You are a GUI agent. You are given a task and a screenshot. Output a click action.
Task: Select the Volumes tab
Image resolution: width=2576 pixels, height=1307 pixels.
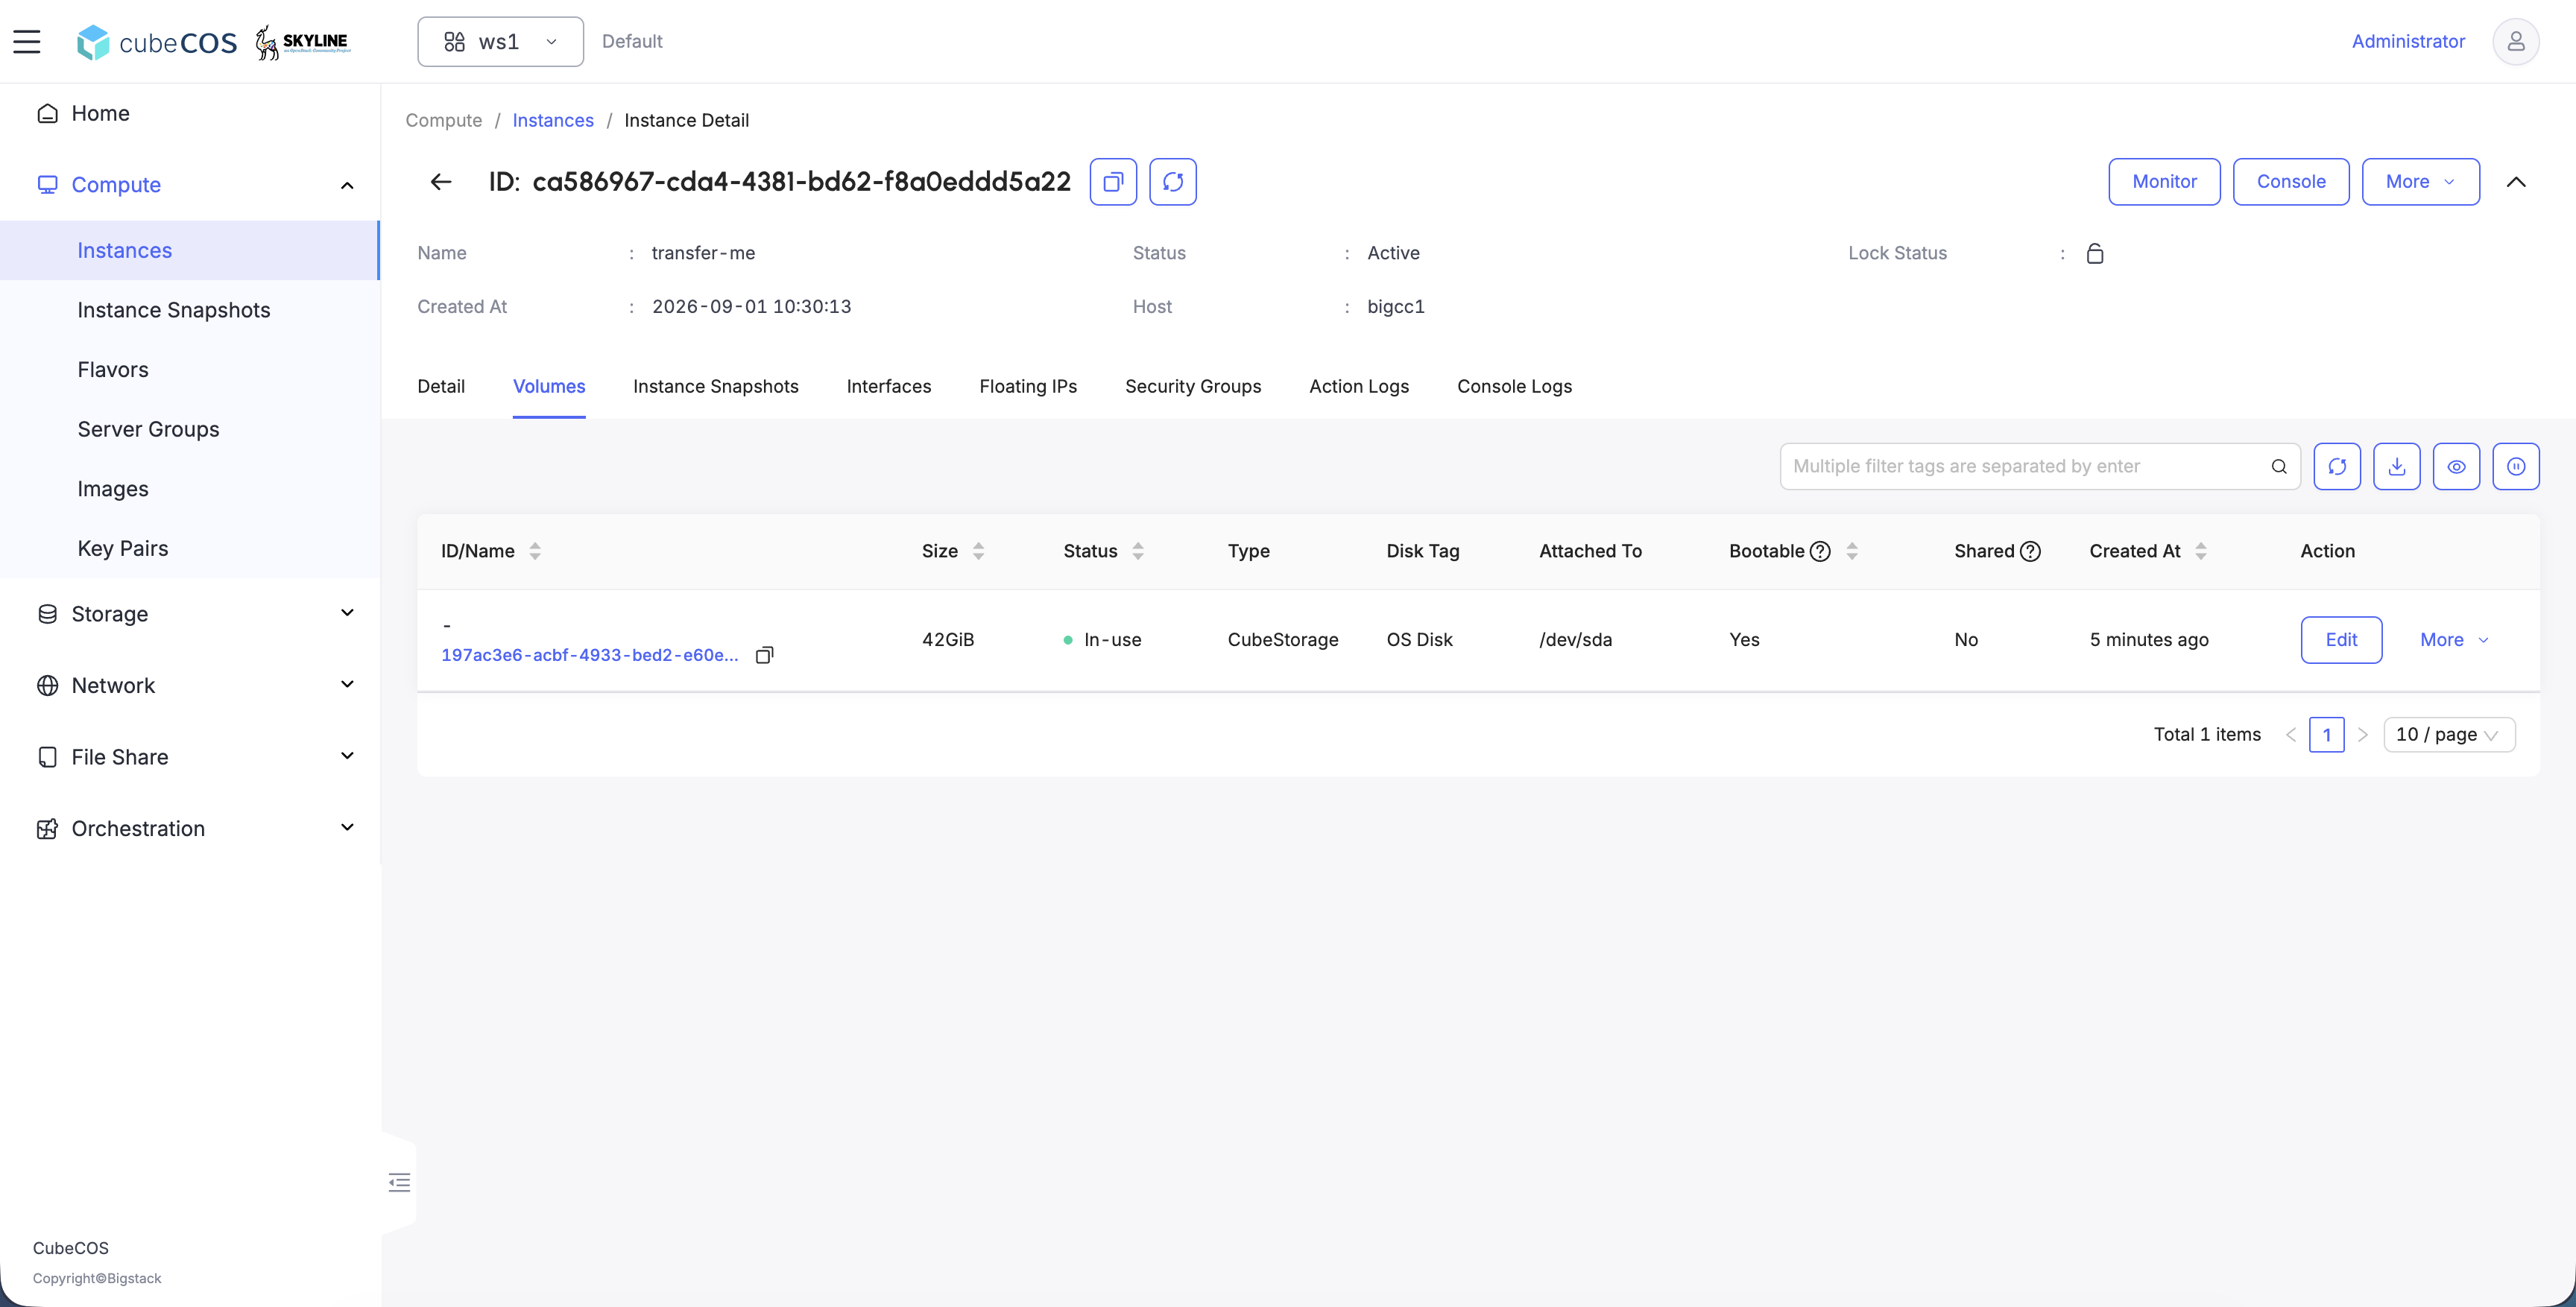[549, 387]
